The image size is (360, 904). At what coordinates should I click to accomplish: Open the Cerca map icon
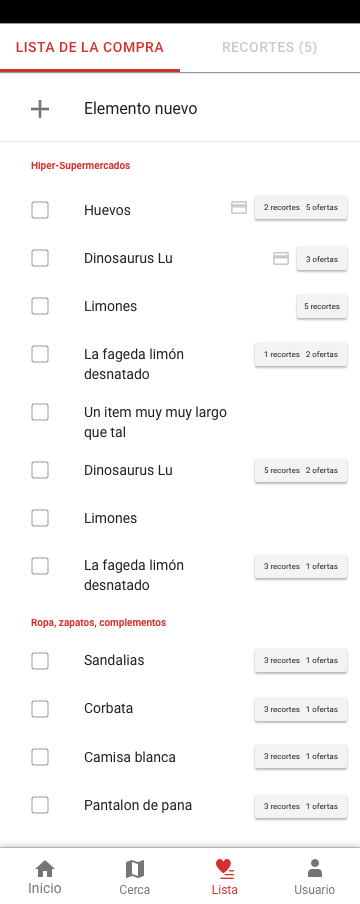[134, 869]
